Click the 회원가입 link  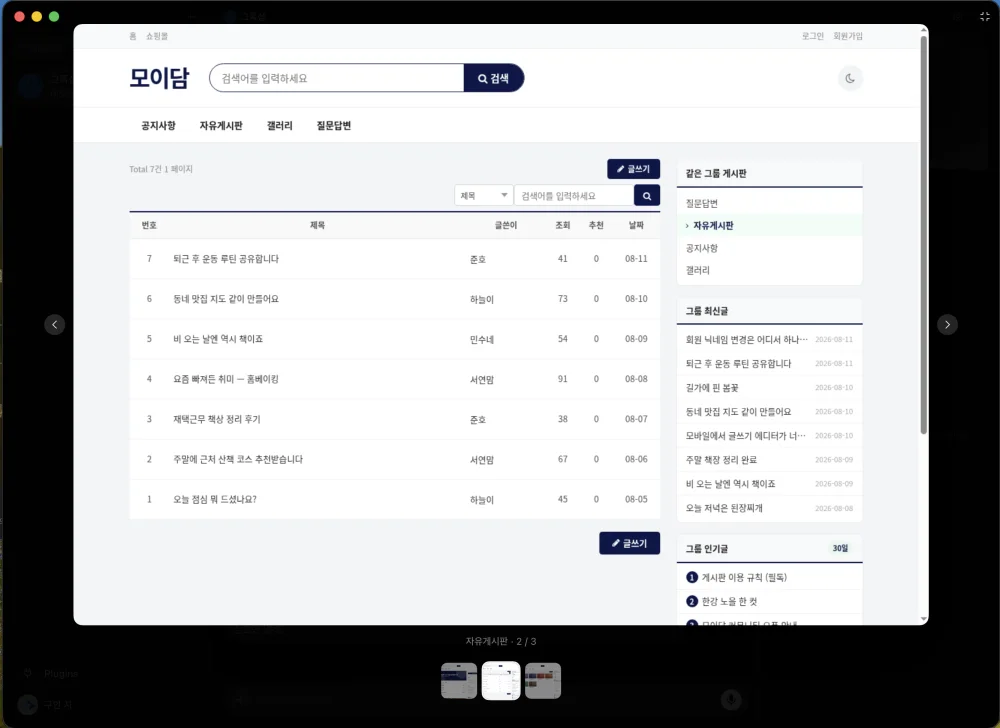848,36
